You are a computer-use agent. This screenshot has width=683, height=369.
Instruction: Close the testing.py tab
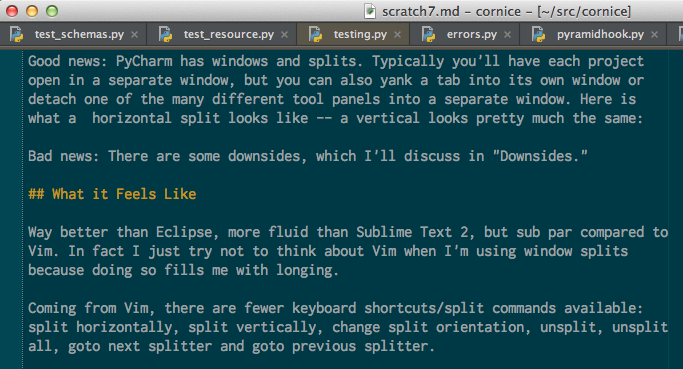point(397,34)
